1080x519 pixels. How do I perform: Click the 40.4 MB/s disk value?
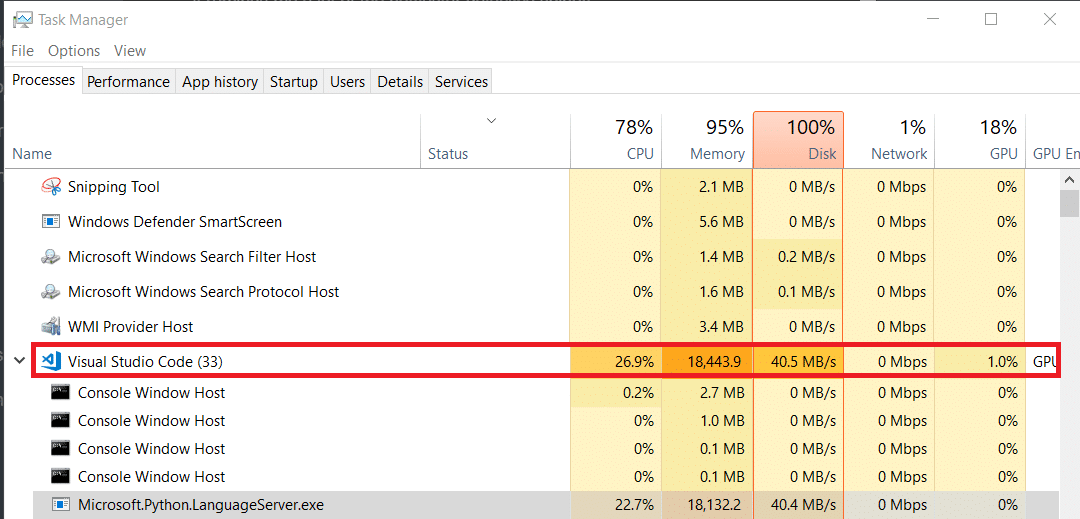(x=798, y=505)
